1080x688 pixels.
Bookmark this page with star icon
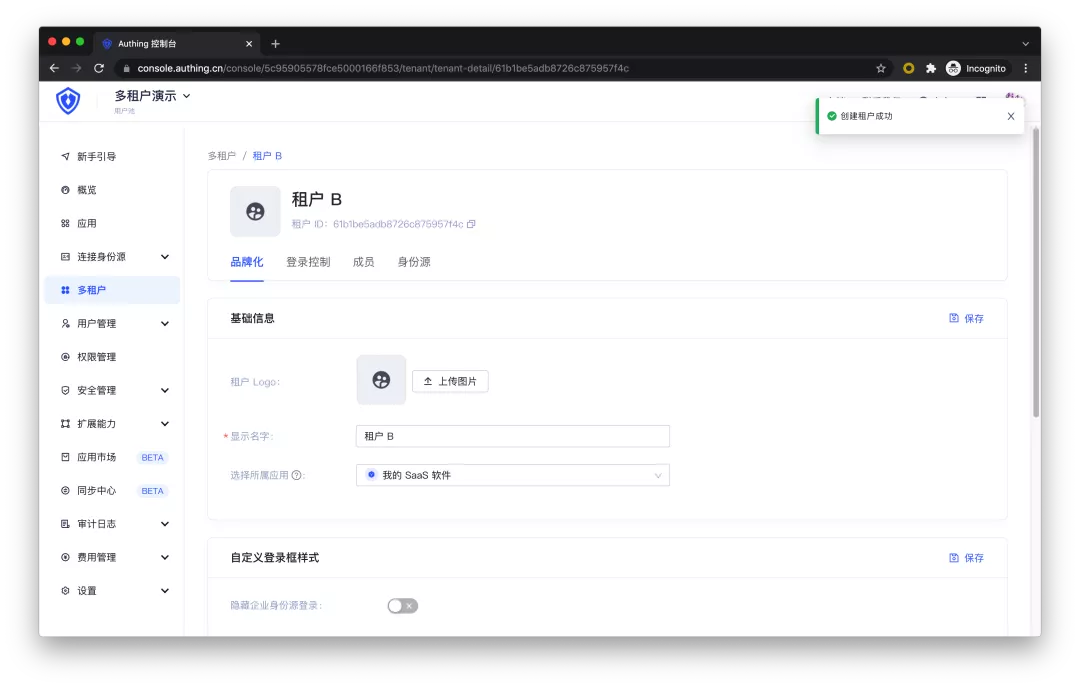click(x=880, y=68)
